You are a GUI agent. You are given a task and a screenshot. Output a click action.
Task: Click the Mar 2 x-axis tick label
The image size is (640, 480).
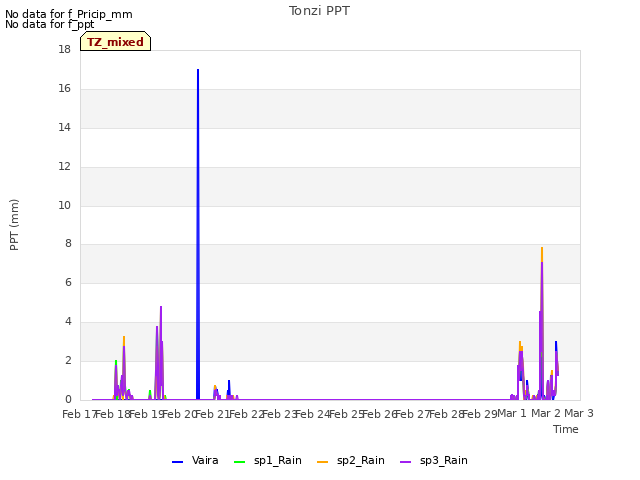point(546,414)
